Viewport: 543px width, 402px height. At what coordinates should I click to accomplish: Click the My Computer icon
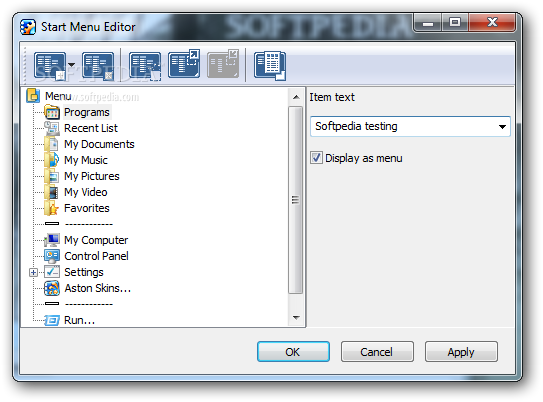52,240
